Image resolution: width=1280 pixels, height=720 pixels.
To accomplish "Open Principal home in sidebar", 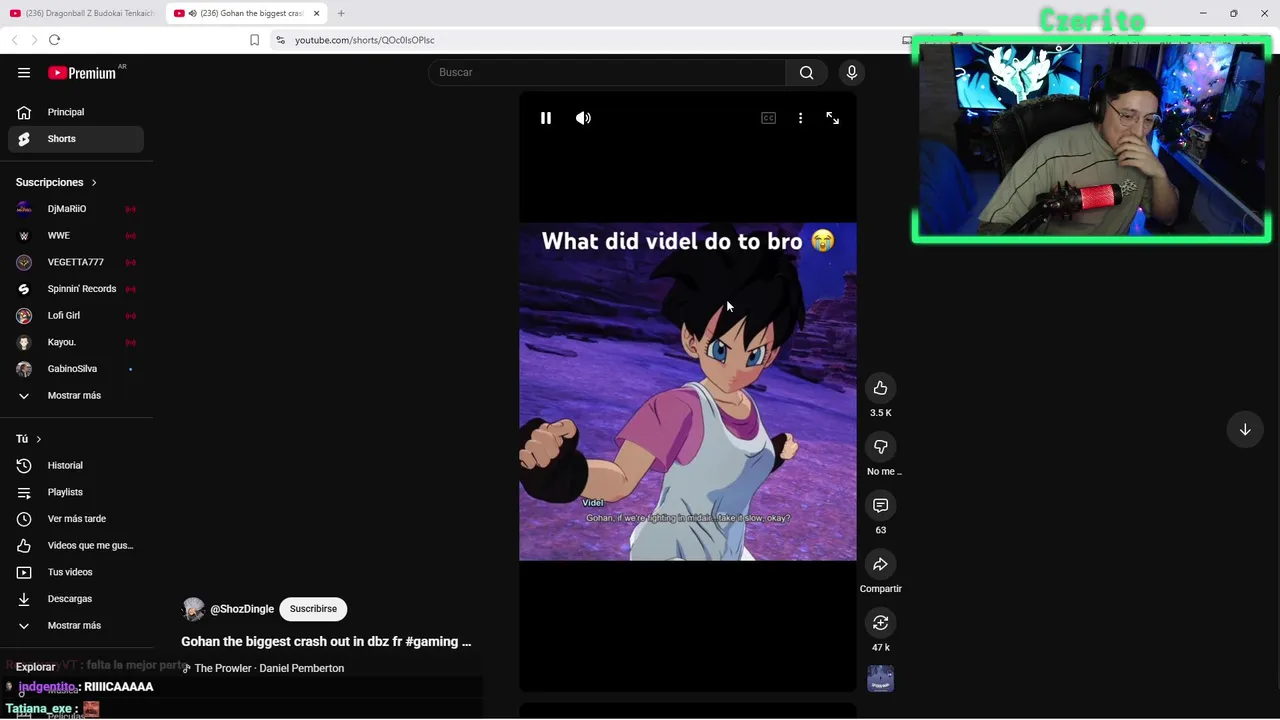I will (x=76, y=112).
